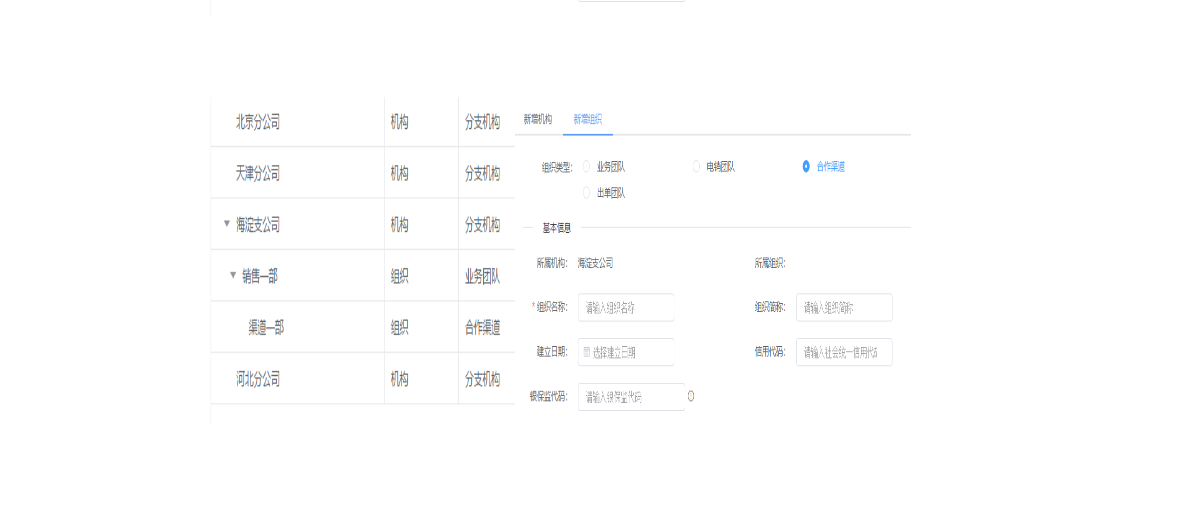
Task: Select the 销售一部 row name
Action: click(260, 276)
